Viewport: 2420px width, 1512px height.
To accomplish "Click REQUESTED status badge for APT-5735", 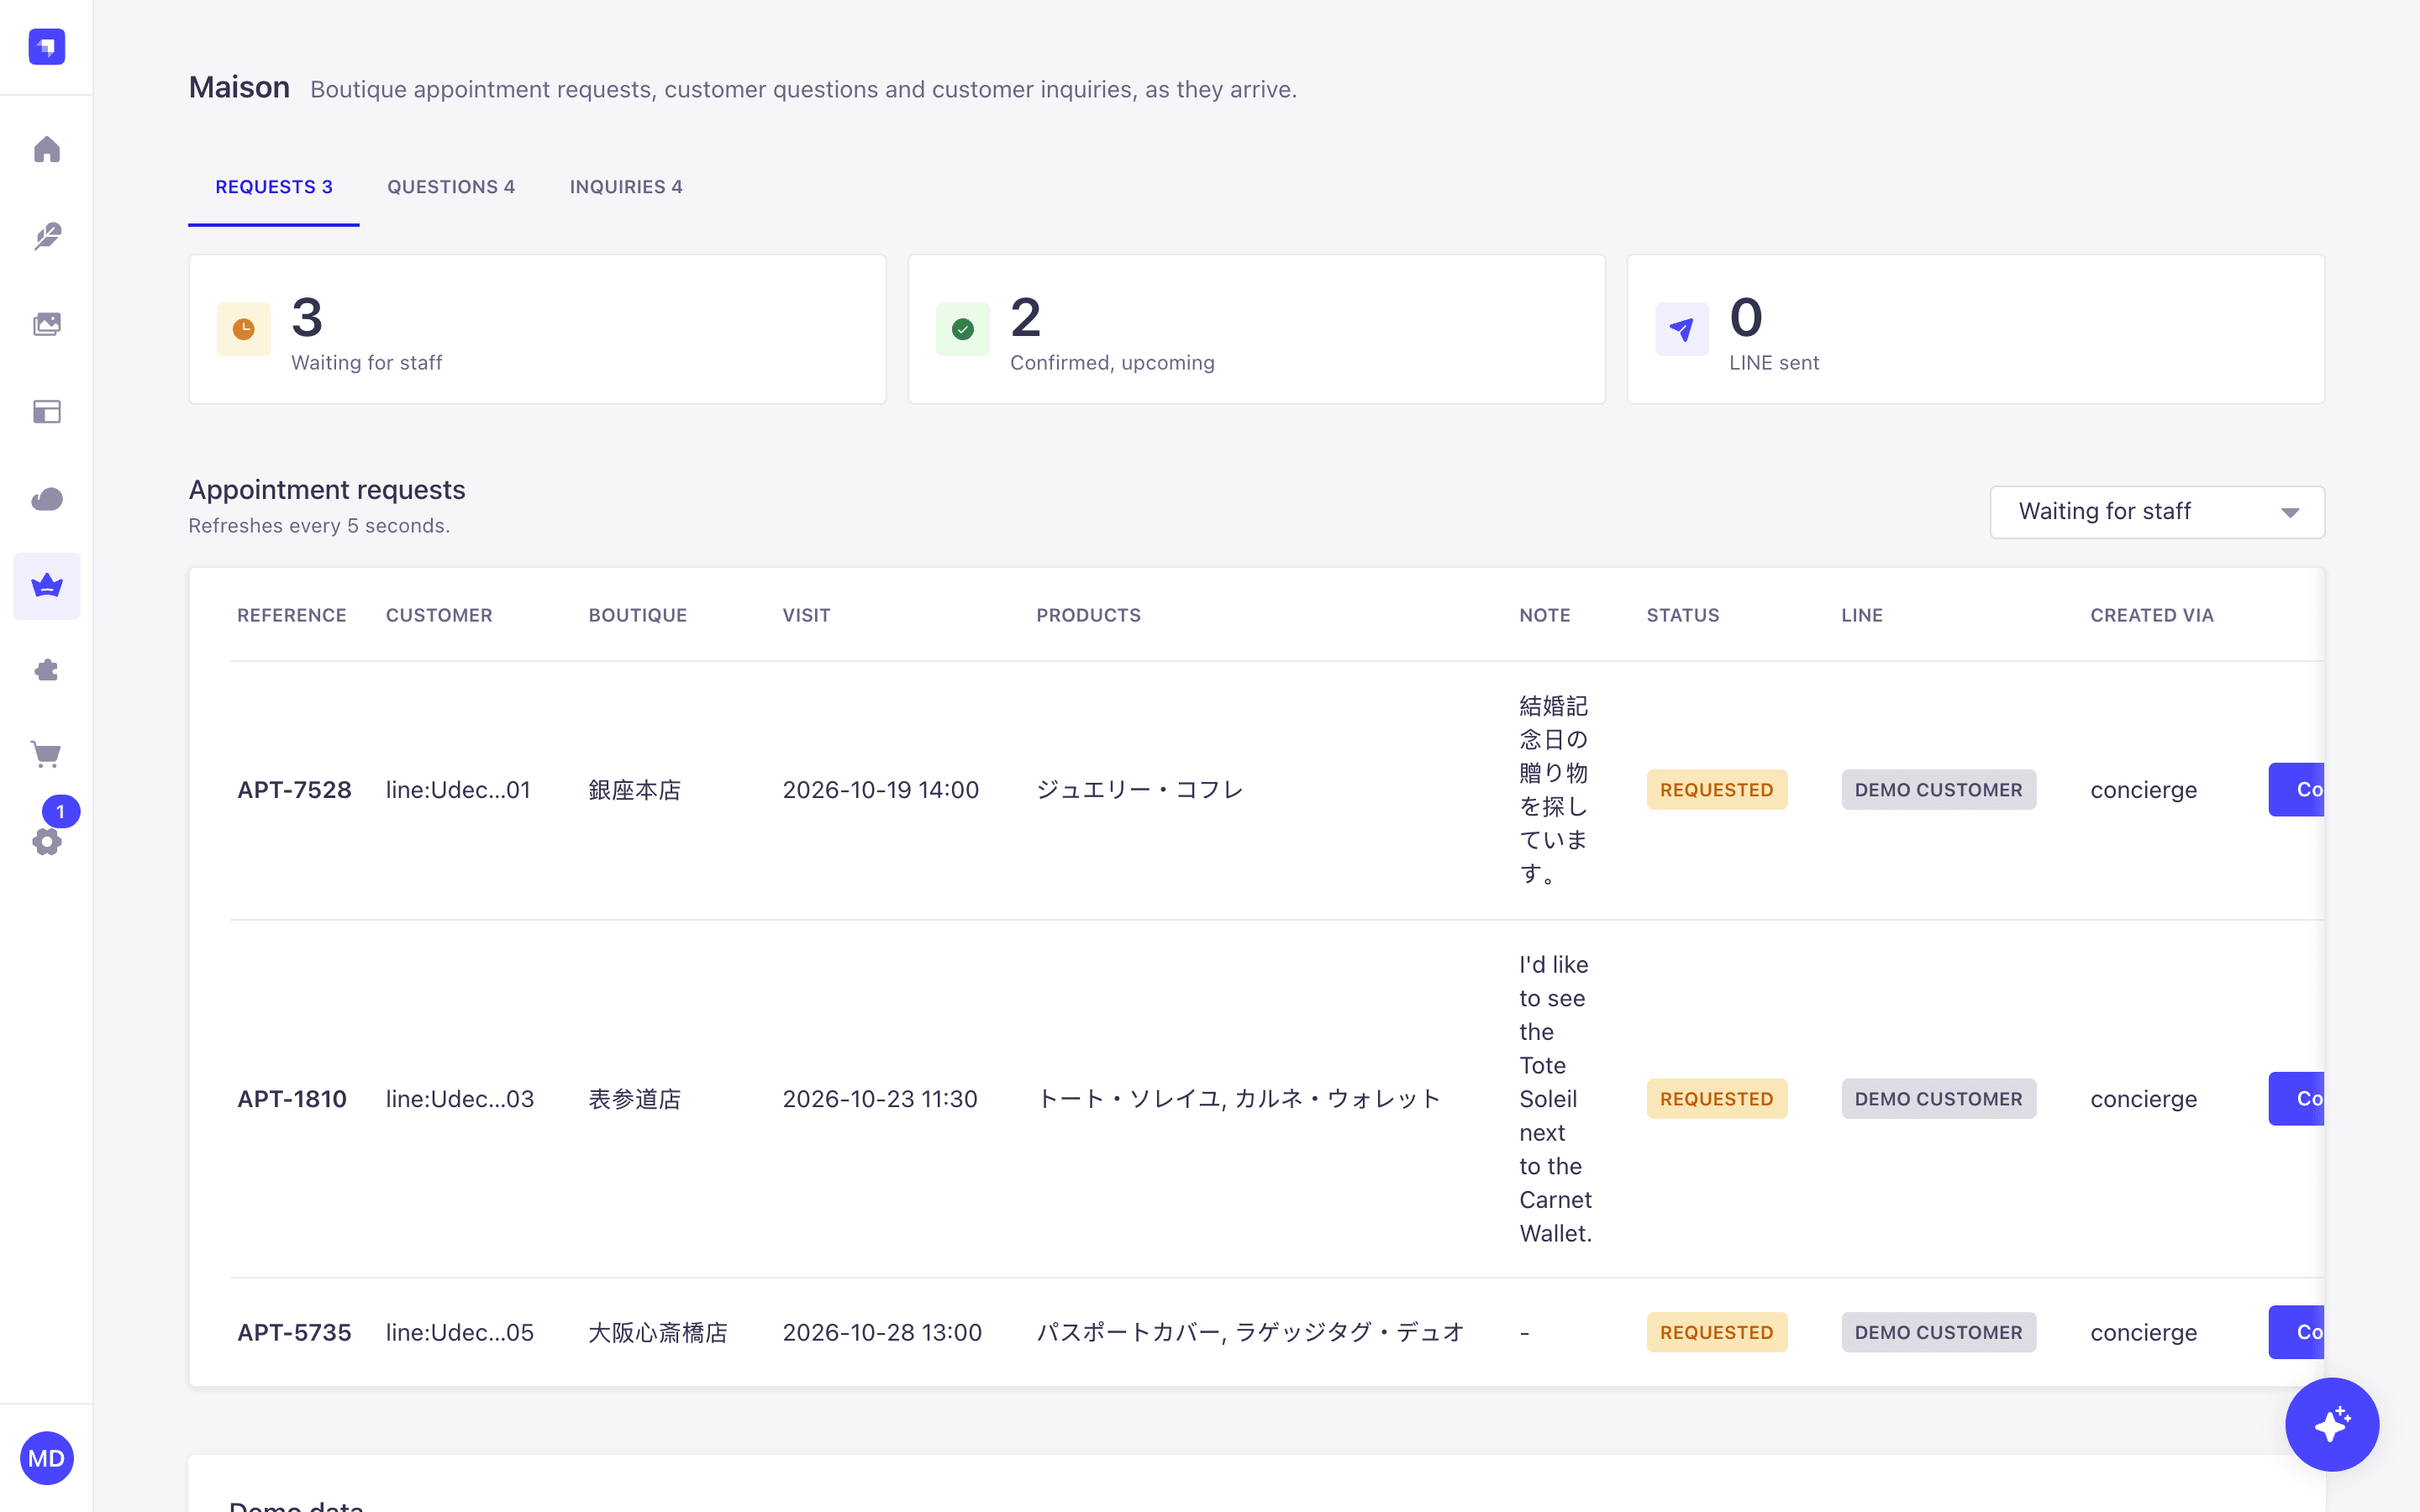I will click(x=1717, y=1332).
